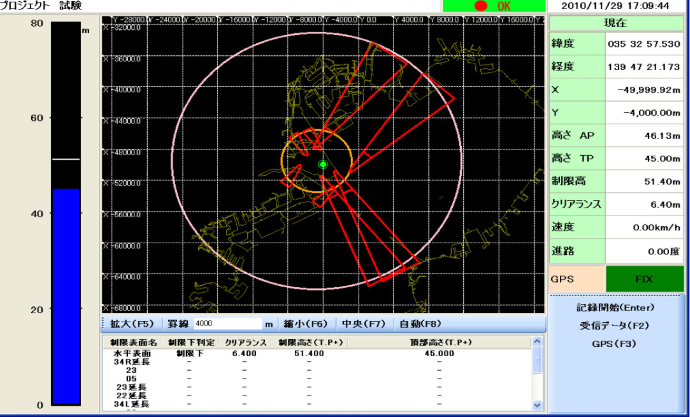Select the 05 surface row
Viewport: 690px width, 417px height.
[316, 379]
